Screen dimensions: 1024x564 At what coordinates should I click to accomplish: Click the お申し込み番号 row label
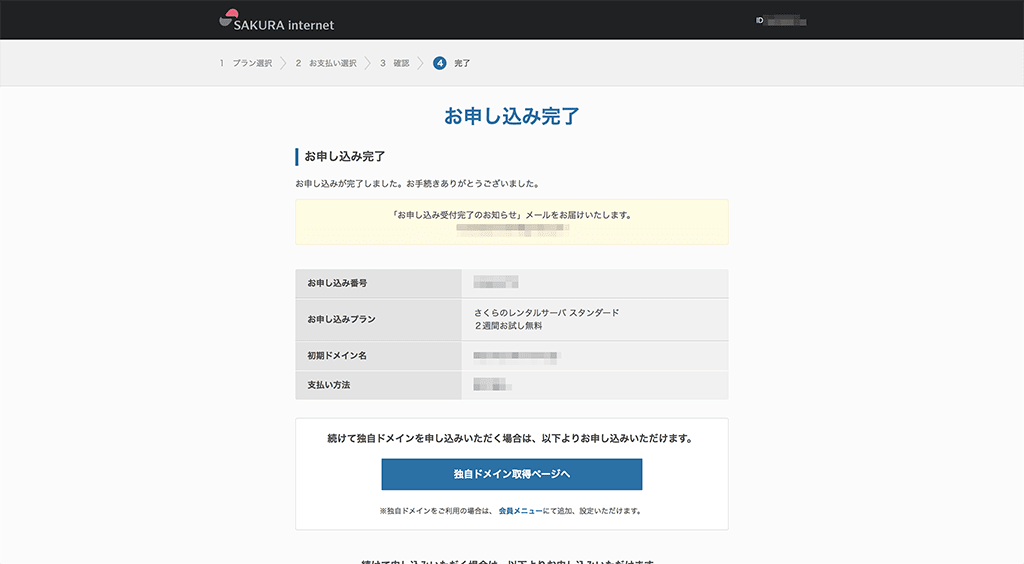click(337, 283)
